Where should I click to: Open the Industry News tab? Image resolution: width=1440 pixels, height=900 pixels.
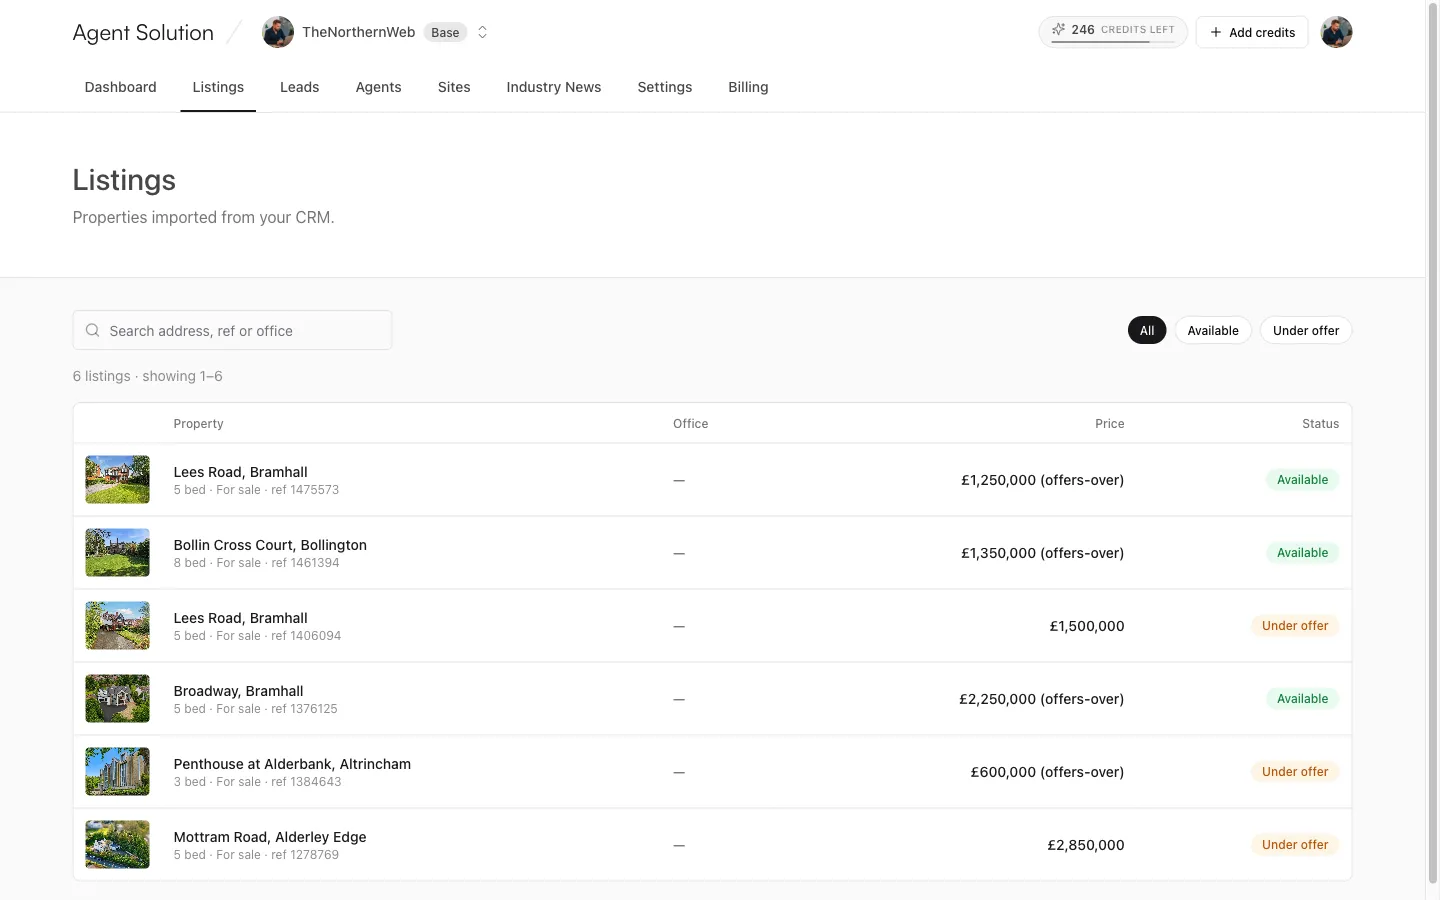tap(553, 87)
